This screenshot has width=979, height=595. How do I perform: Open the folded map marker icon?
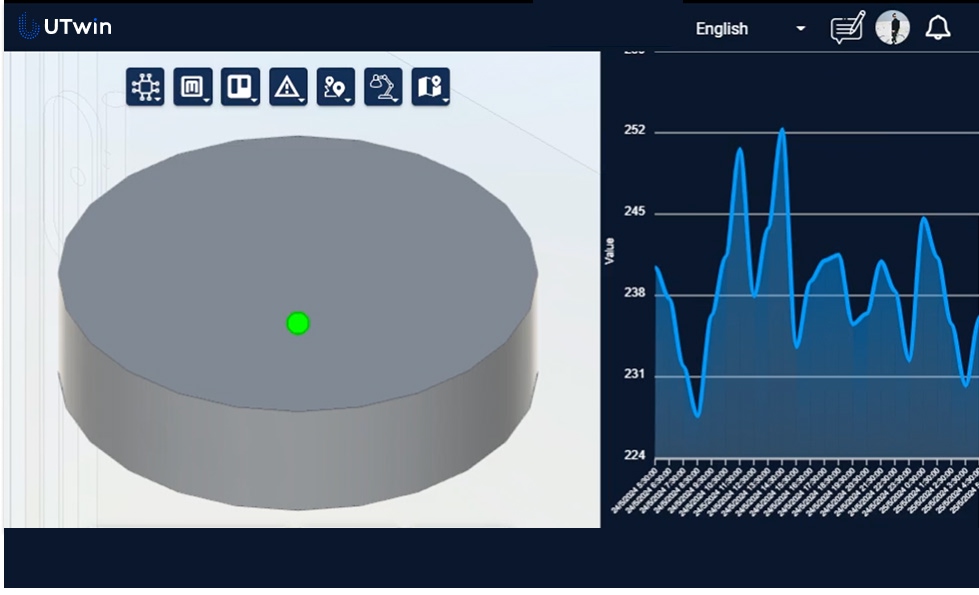point(430,87)
